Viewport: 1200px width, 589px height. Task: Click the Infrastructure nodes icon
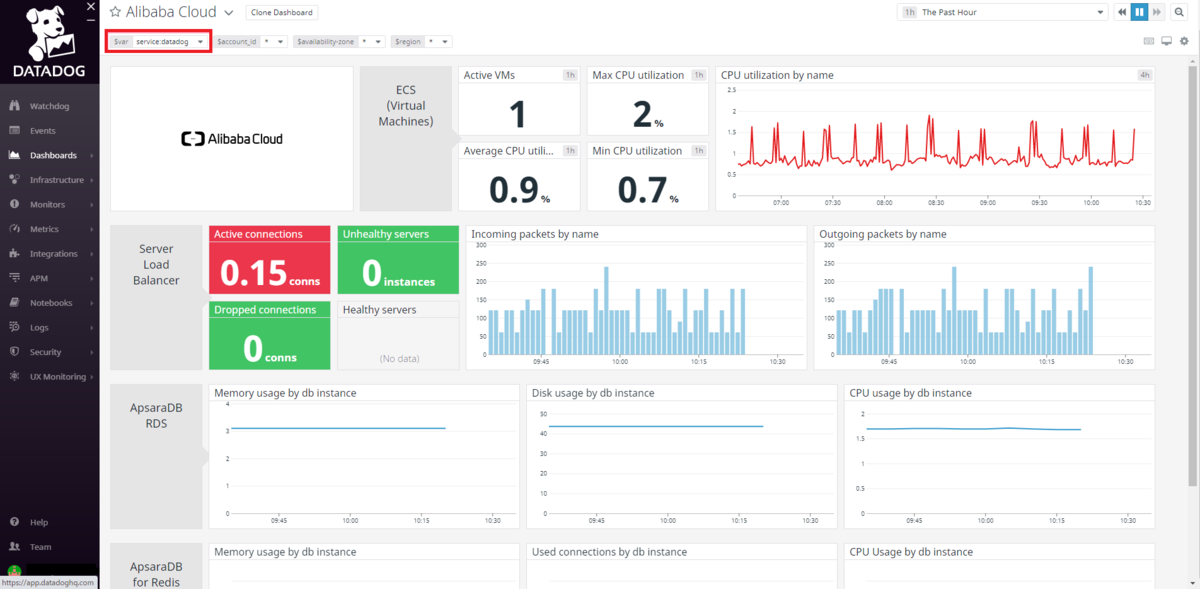pos(14,180)
